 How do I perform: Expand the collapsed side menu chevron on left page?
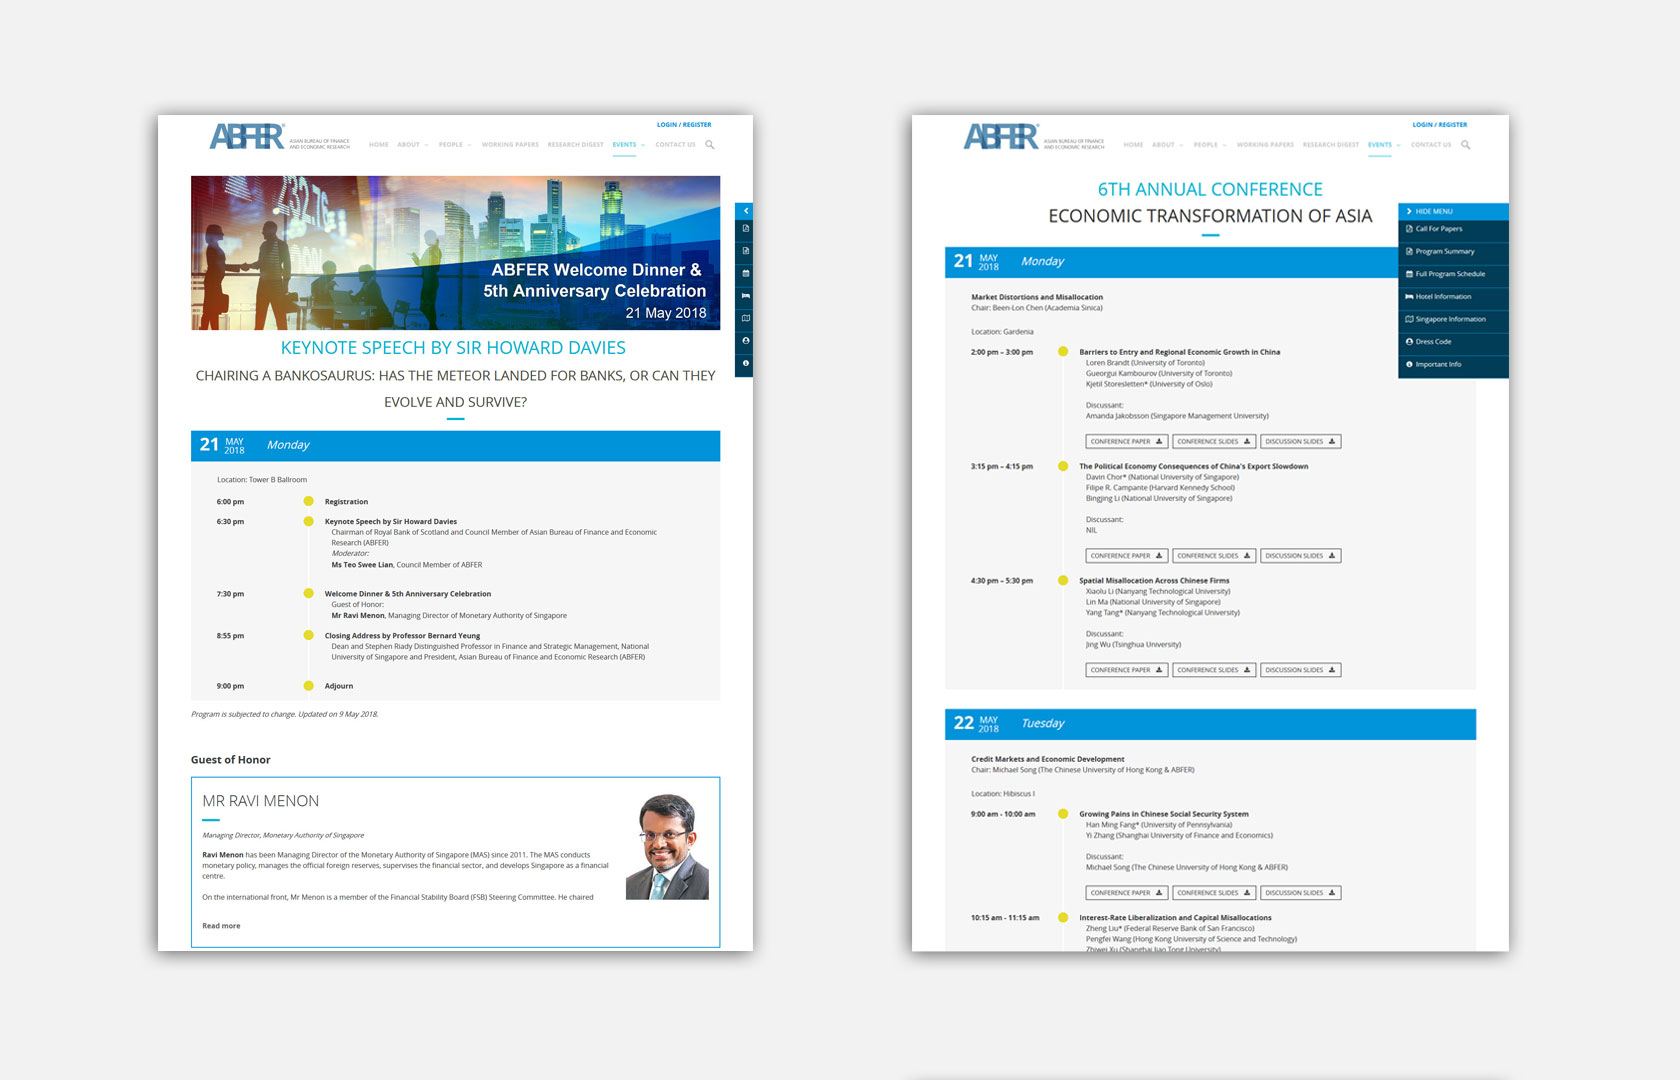point(745,211)
